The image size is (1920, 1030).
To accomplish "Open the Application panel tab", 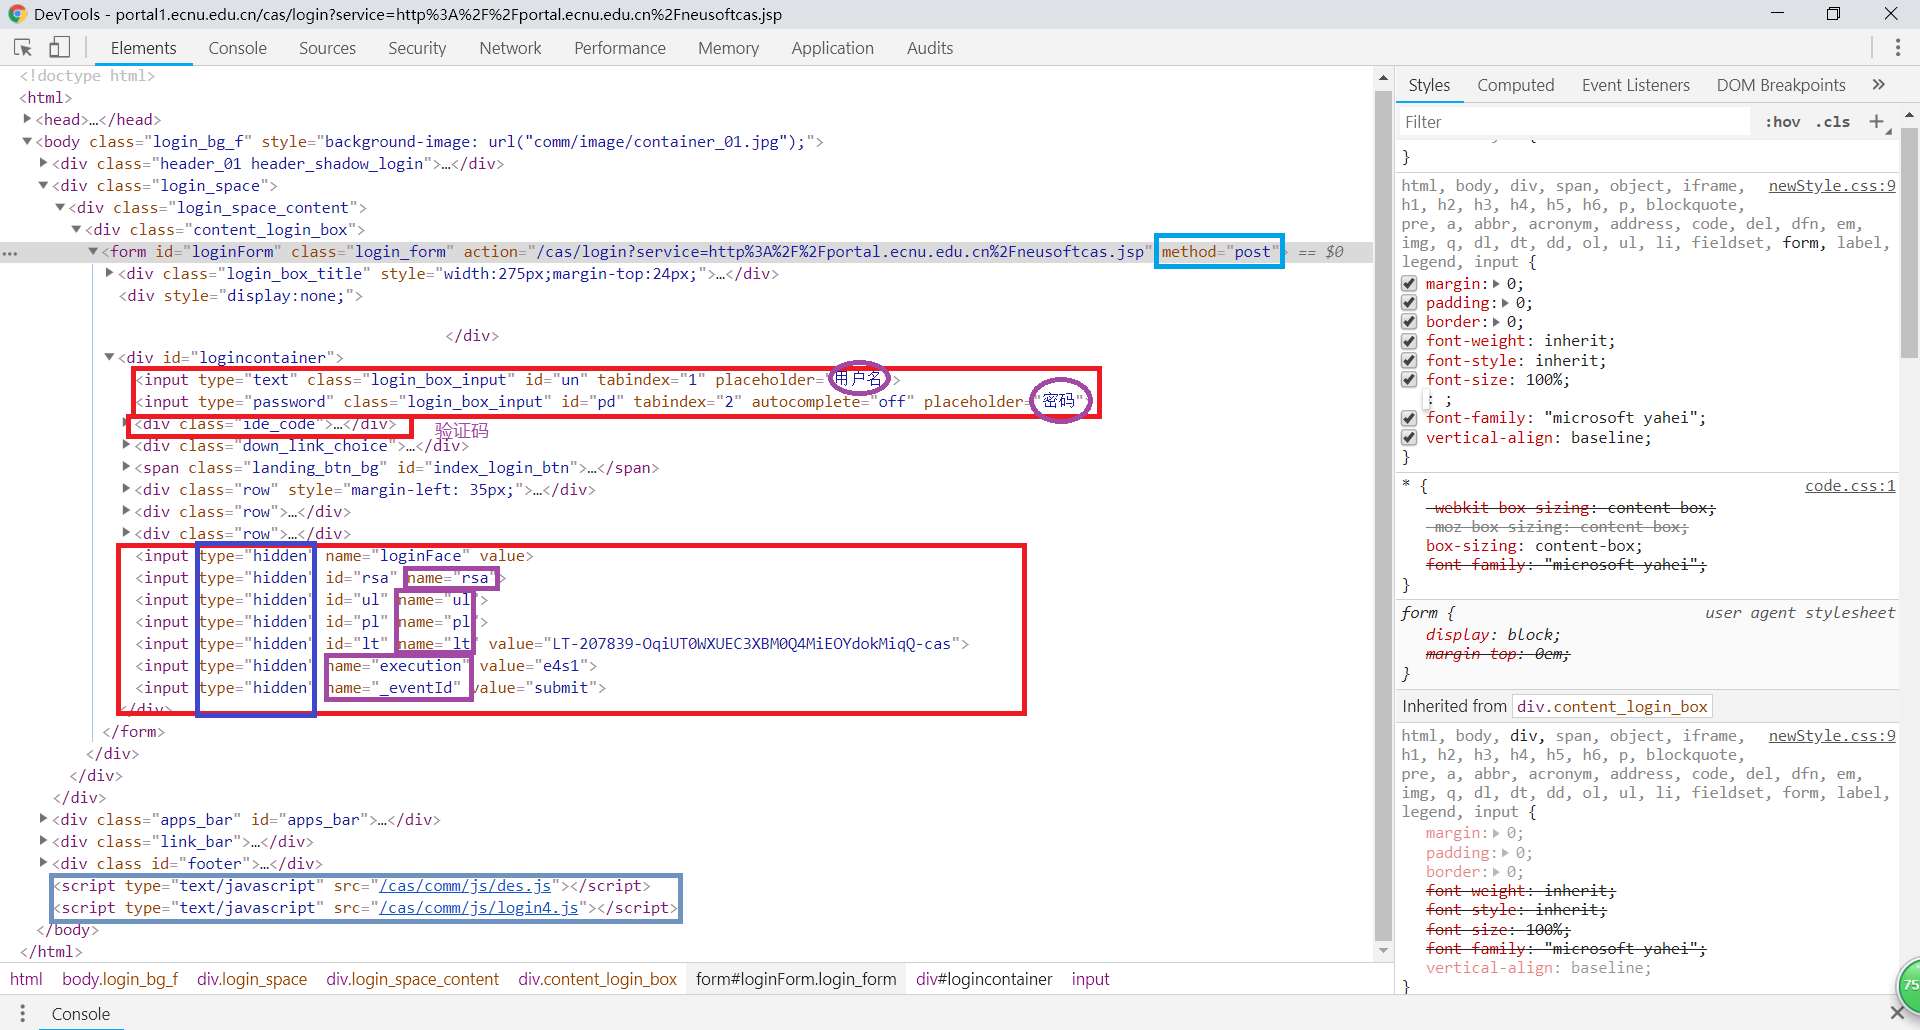I will [x=832, y=48].
